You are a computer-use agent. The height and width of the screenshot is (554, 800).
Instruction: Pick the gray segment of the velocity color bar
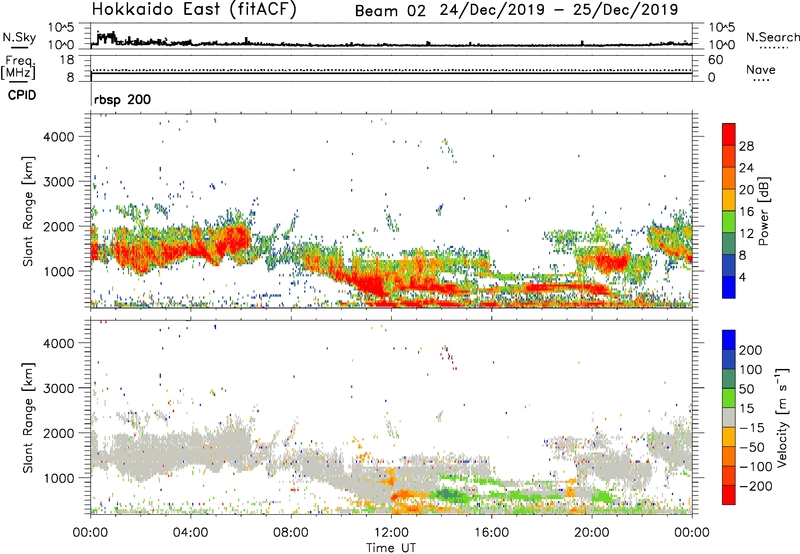point(729,417)
